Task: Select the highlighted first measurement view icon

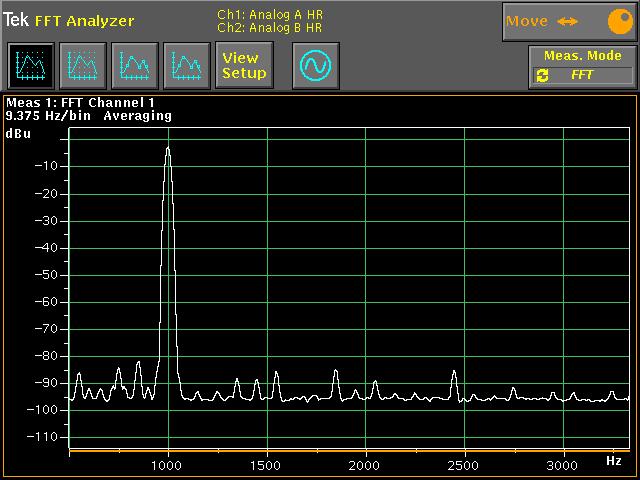Action: [x=31, y=66]
